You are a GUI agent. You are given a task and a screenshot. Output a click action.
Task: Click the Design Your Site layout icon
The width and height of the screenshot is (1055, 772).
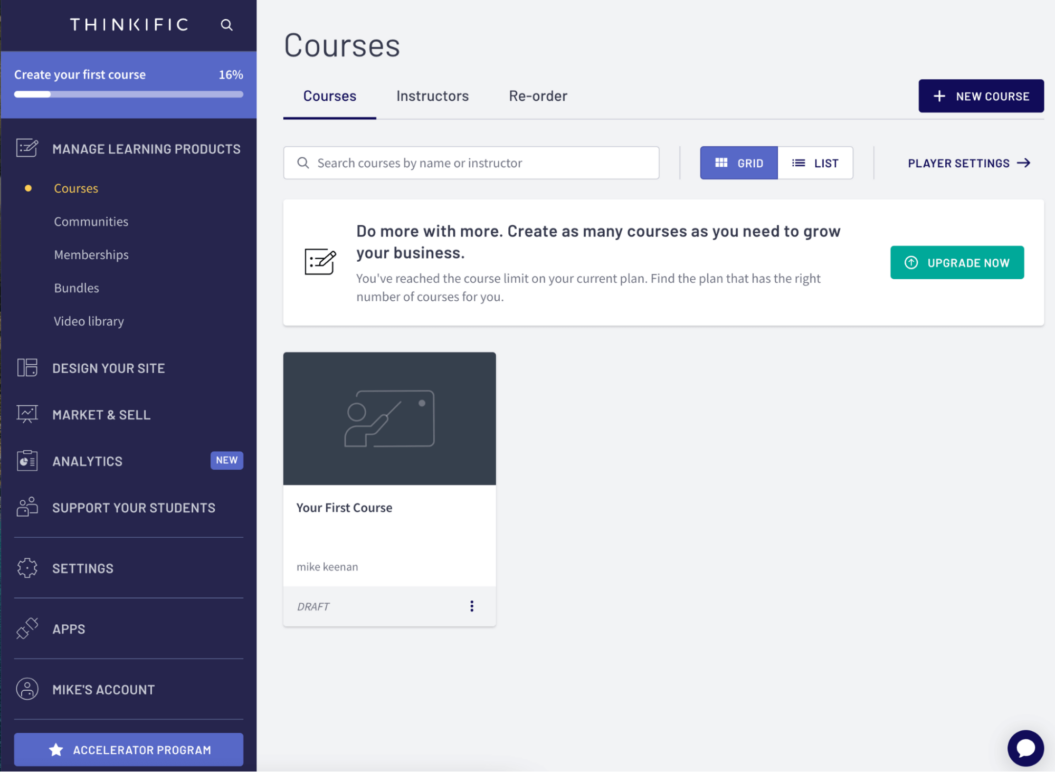click(x=27, y=367)
